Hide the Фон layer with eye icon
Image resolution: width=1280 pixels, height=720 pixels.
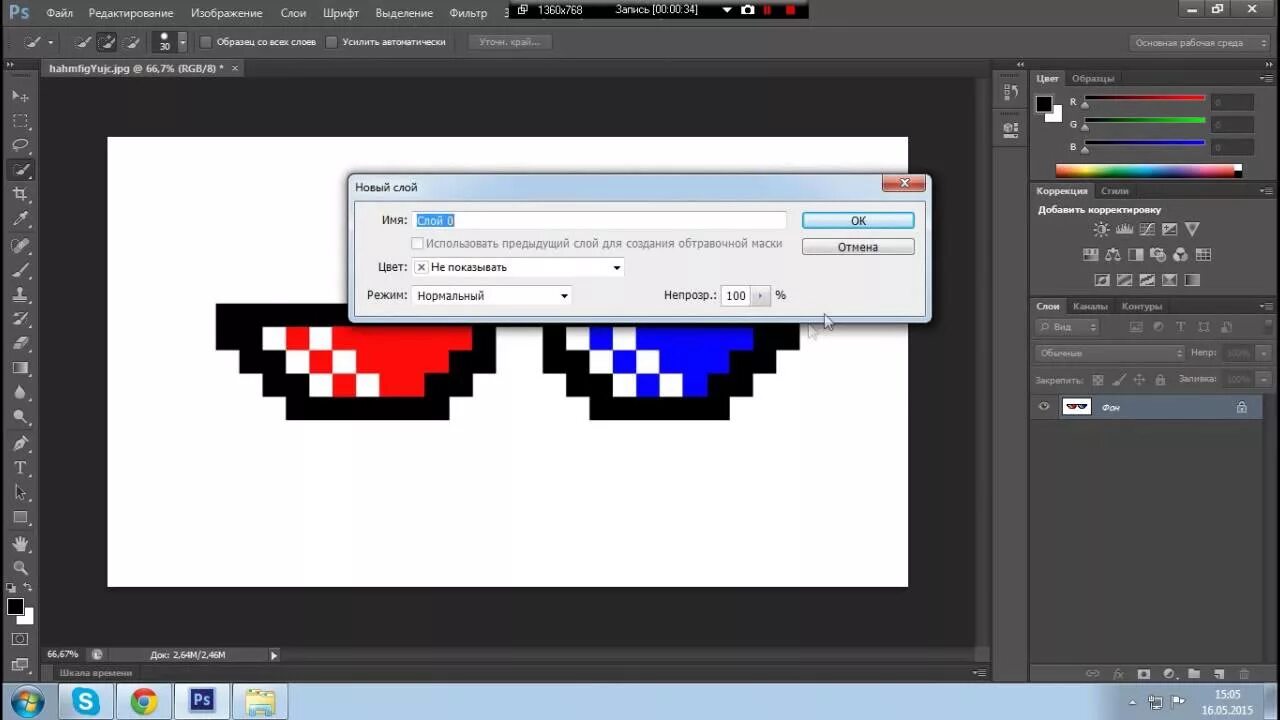click(1044, 407)
